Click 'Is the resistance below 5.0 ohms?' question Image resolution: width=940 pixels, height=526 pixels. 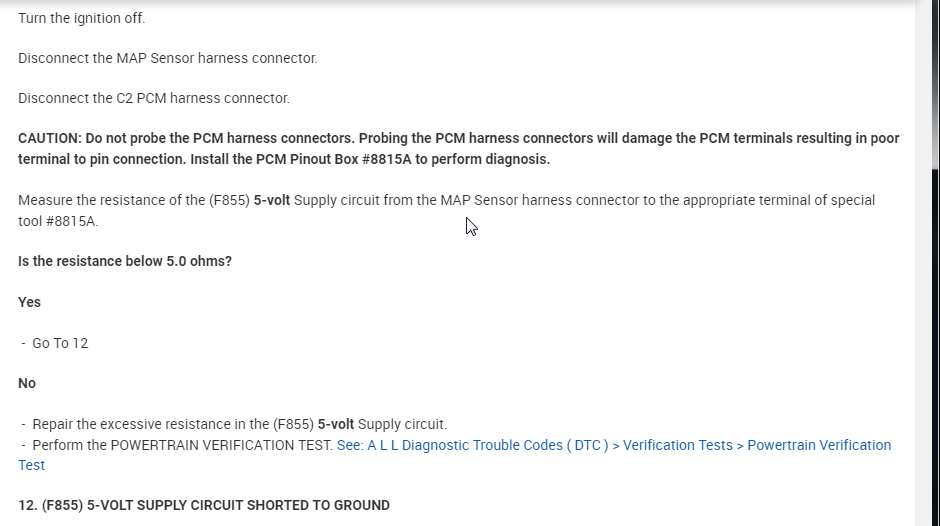click(125, 261)
